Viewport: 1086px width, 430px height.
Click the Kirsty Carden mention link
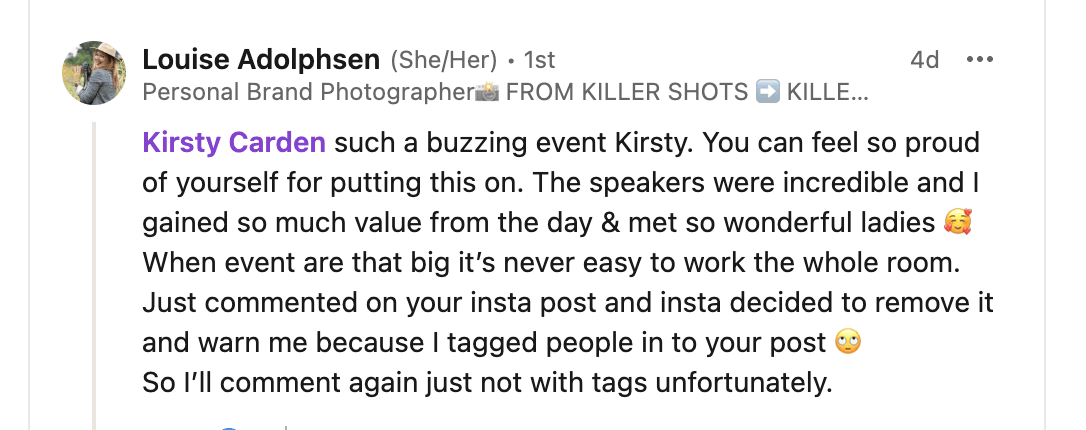(234, 143)
